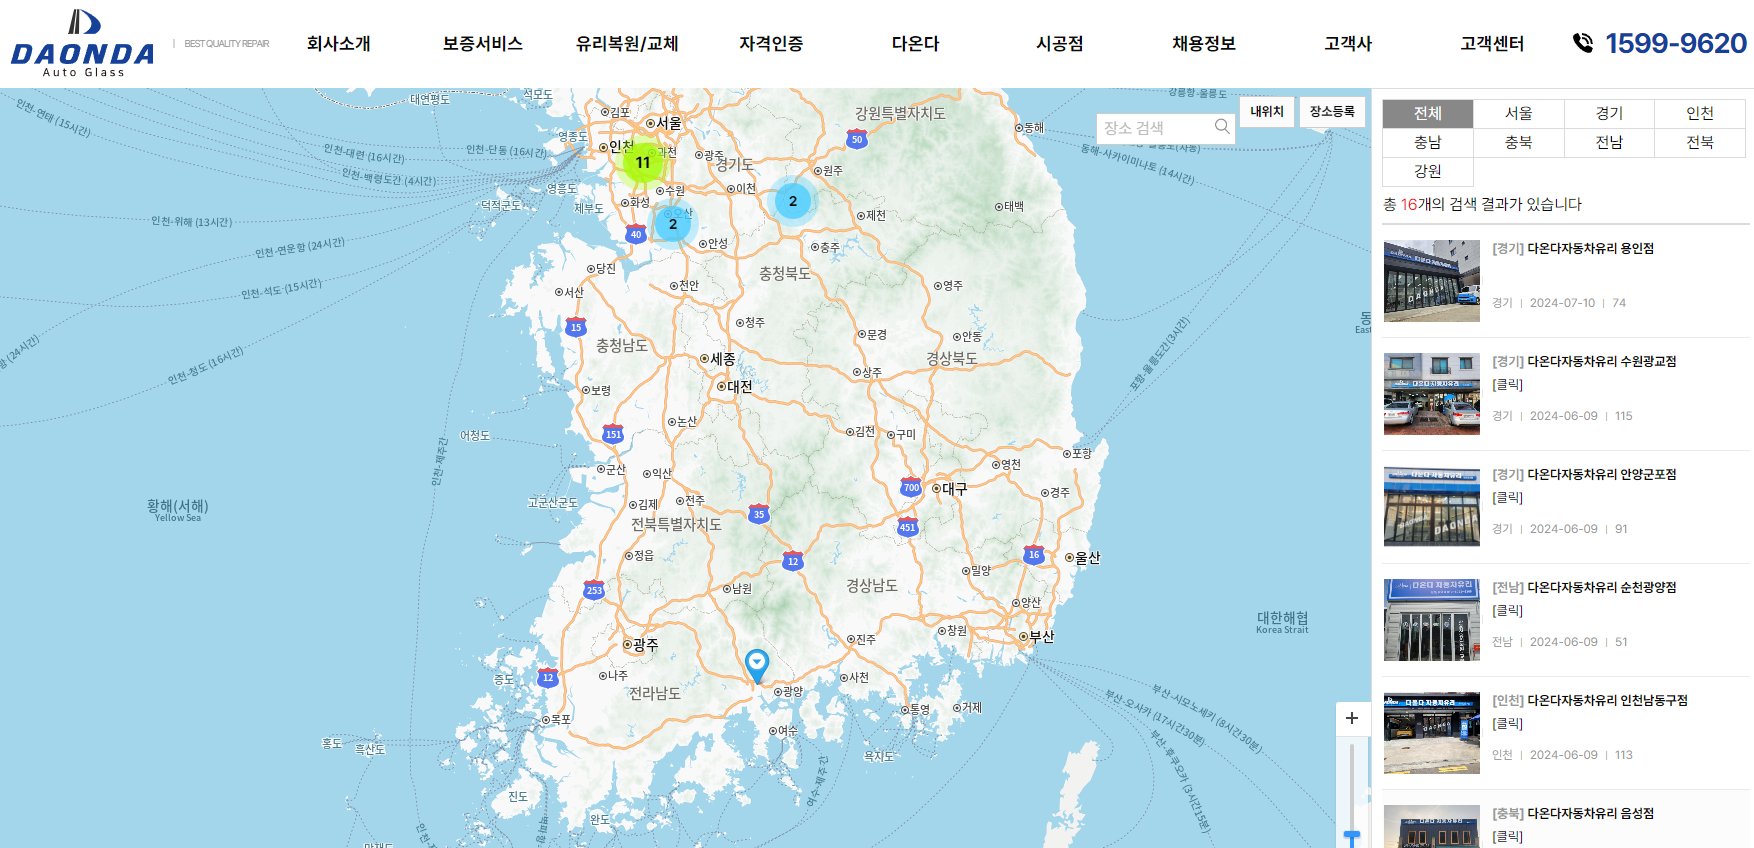The image size is (1754, 848).
Task: Open the 자격인증 menu
Action: pos(771,43)
